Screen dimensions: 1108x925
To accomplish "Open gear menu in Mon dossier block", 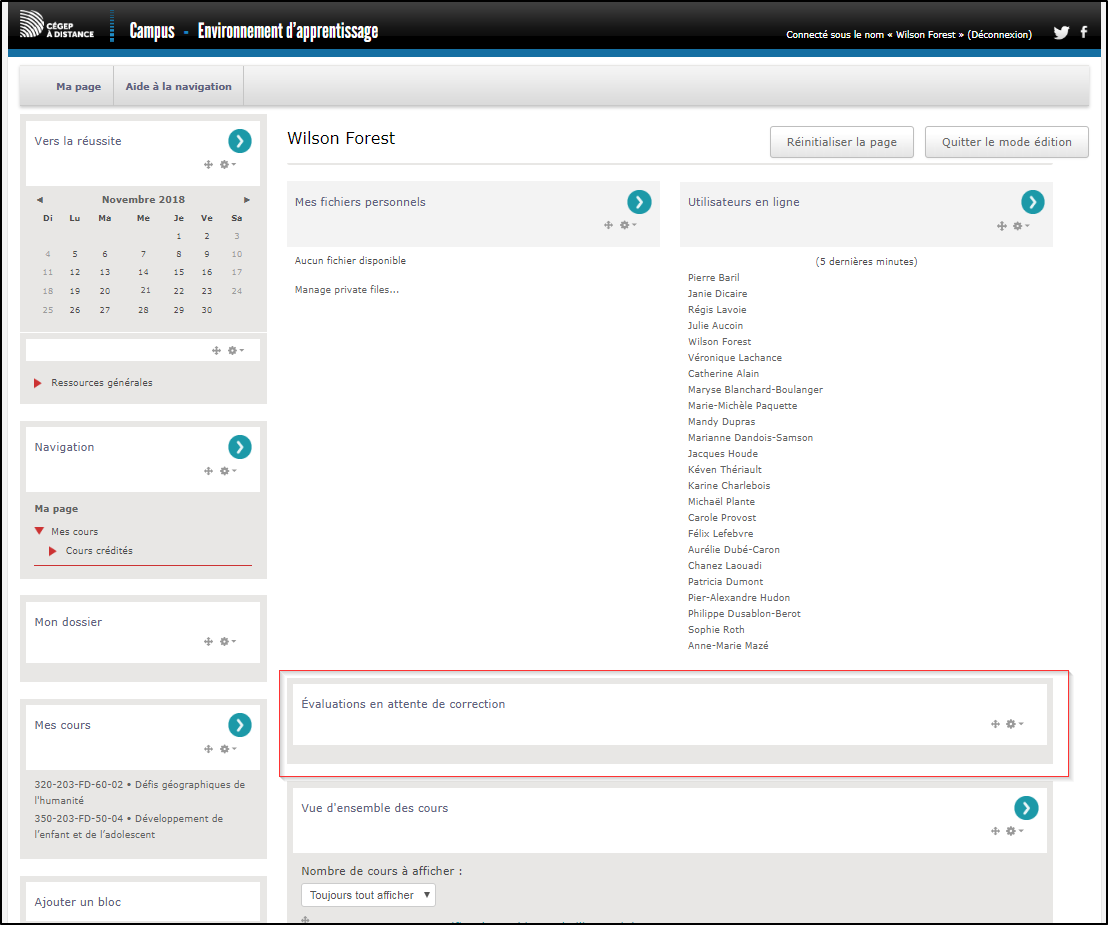I will [x=226, y=642].
